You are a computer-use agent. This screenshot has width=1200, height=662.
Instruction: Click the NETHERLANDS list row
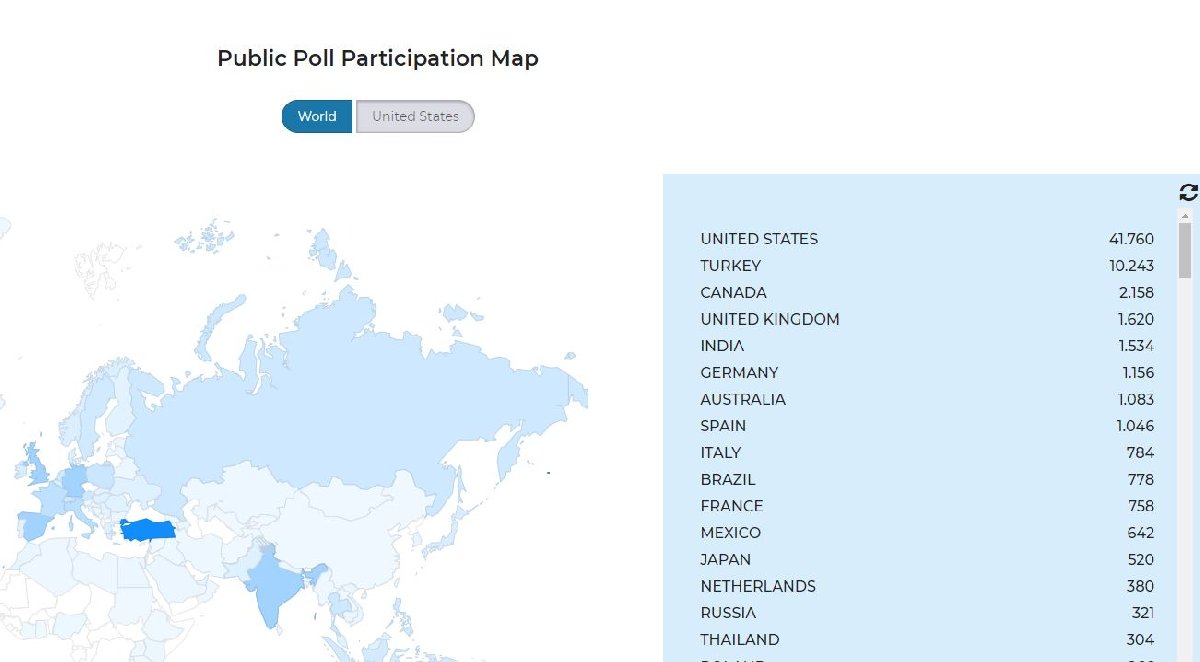[x=758, y=587]
